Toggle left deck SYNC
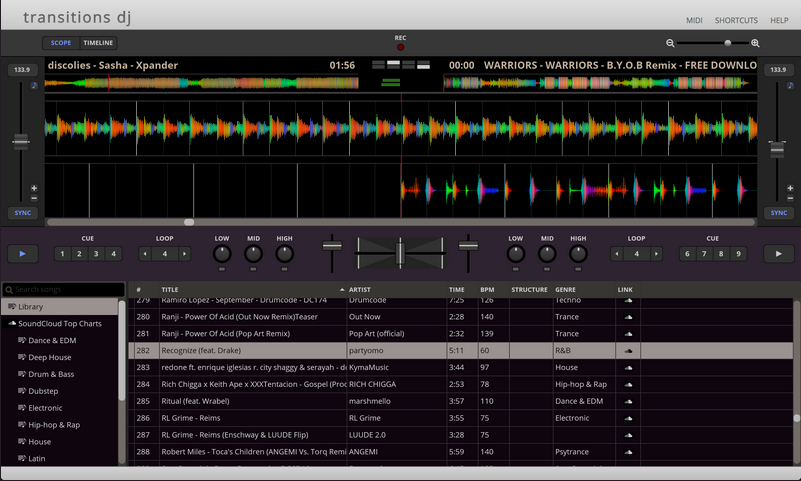 pos(22,213)
